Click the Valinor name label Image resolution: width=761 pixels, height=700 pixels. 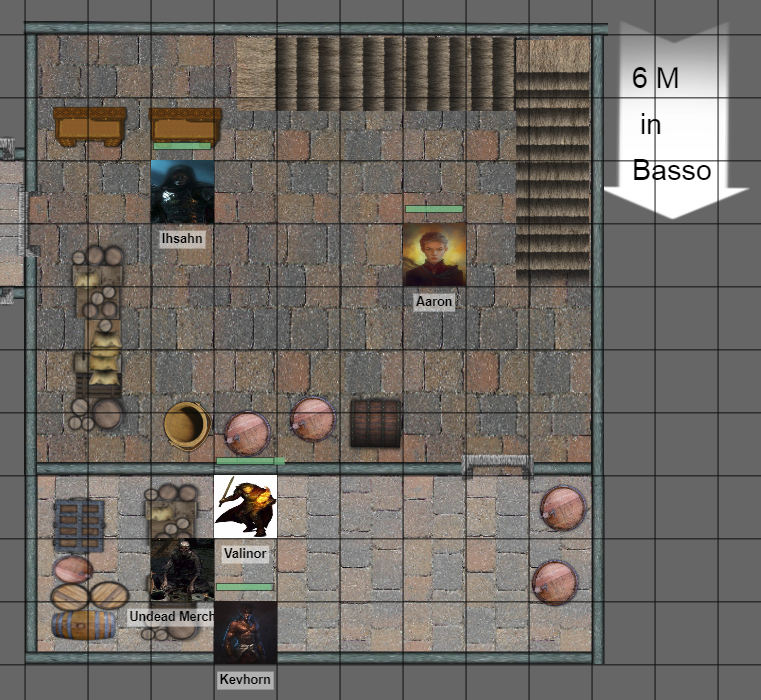click(245, 553)
